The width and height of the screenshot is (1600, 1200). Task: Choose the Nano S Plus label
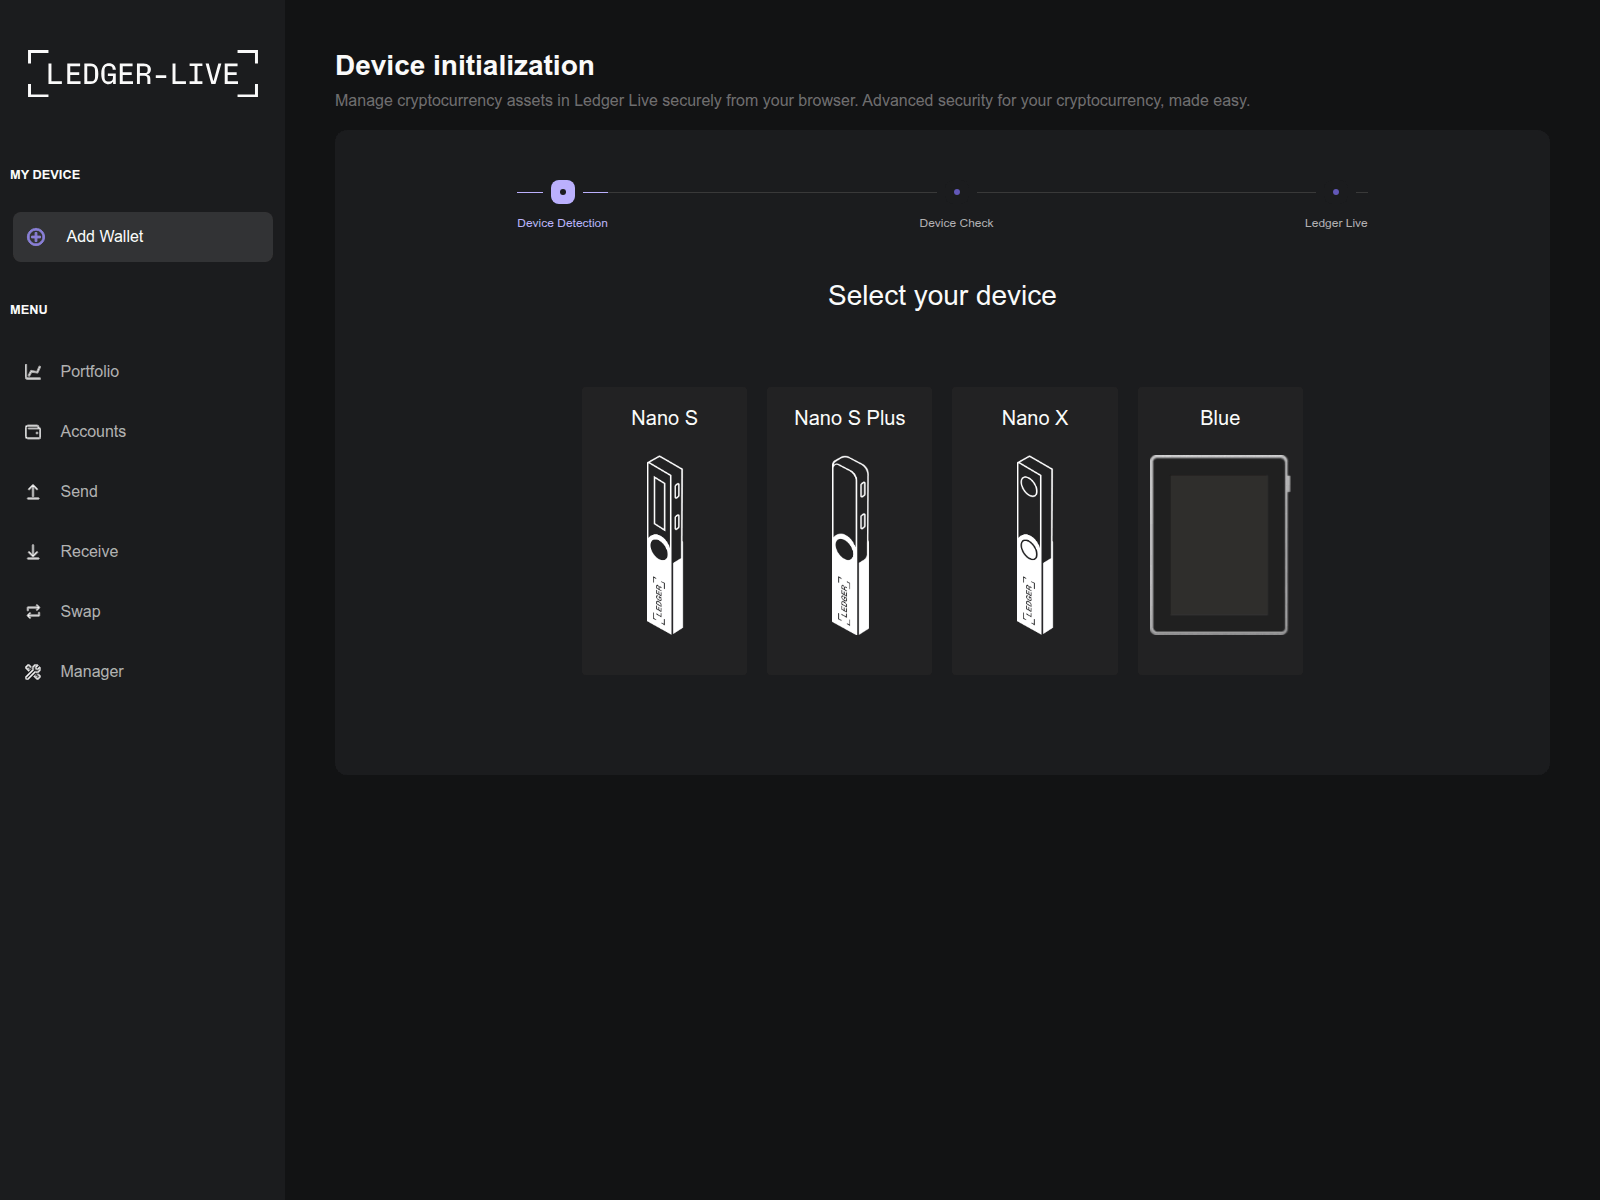[x=850, y=418]
